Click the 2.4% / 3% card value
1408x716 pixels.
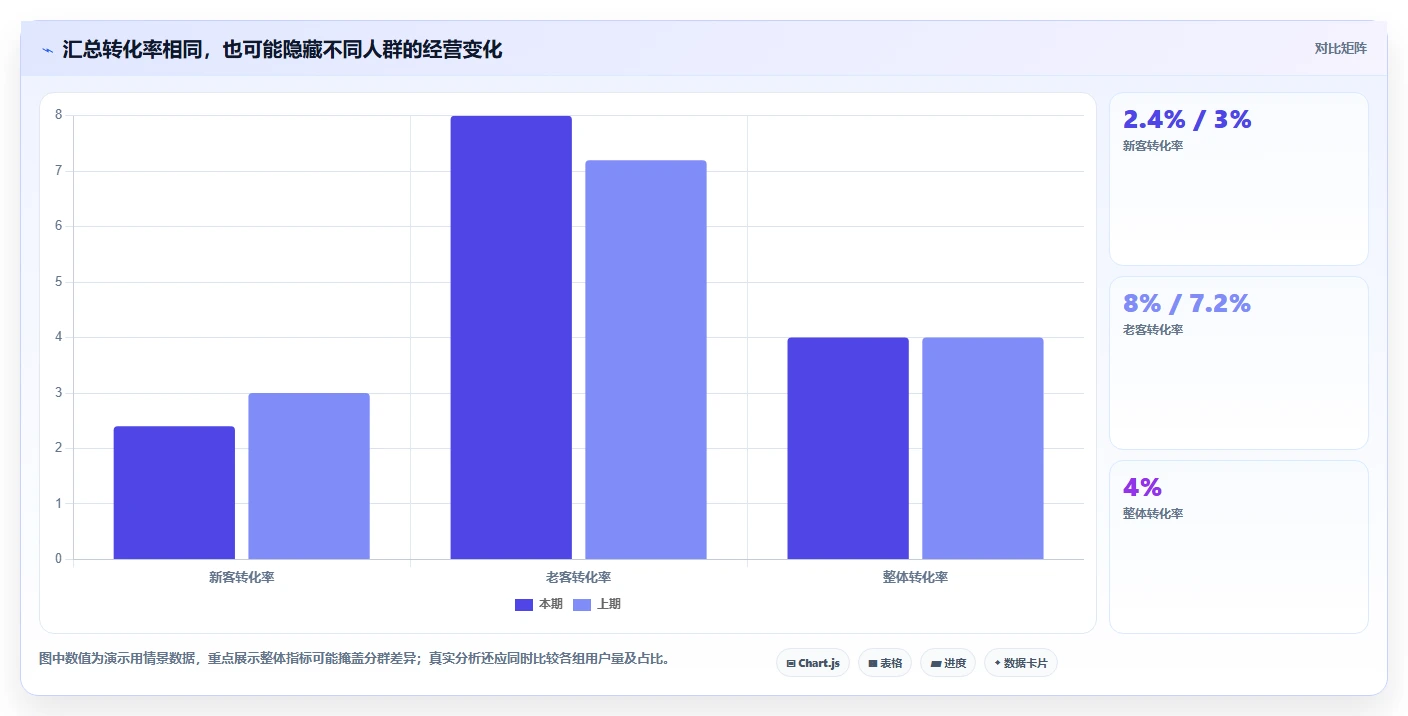coord(1187,120)
